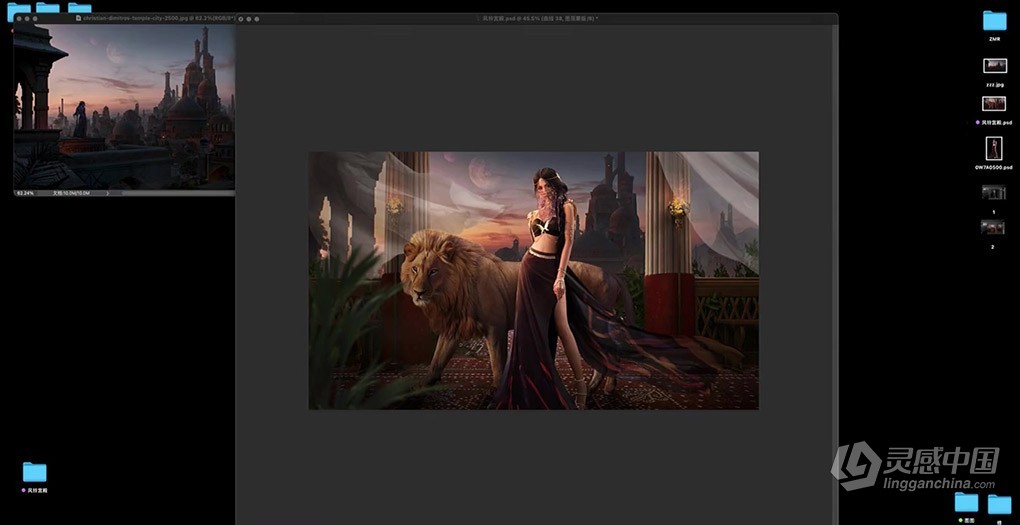Select the 风玲宫殿 folder at bottom left
This screenshot has height=525, width=1020.
[35, 472]
